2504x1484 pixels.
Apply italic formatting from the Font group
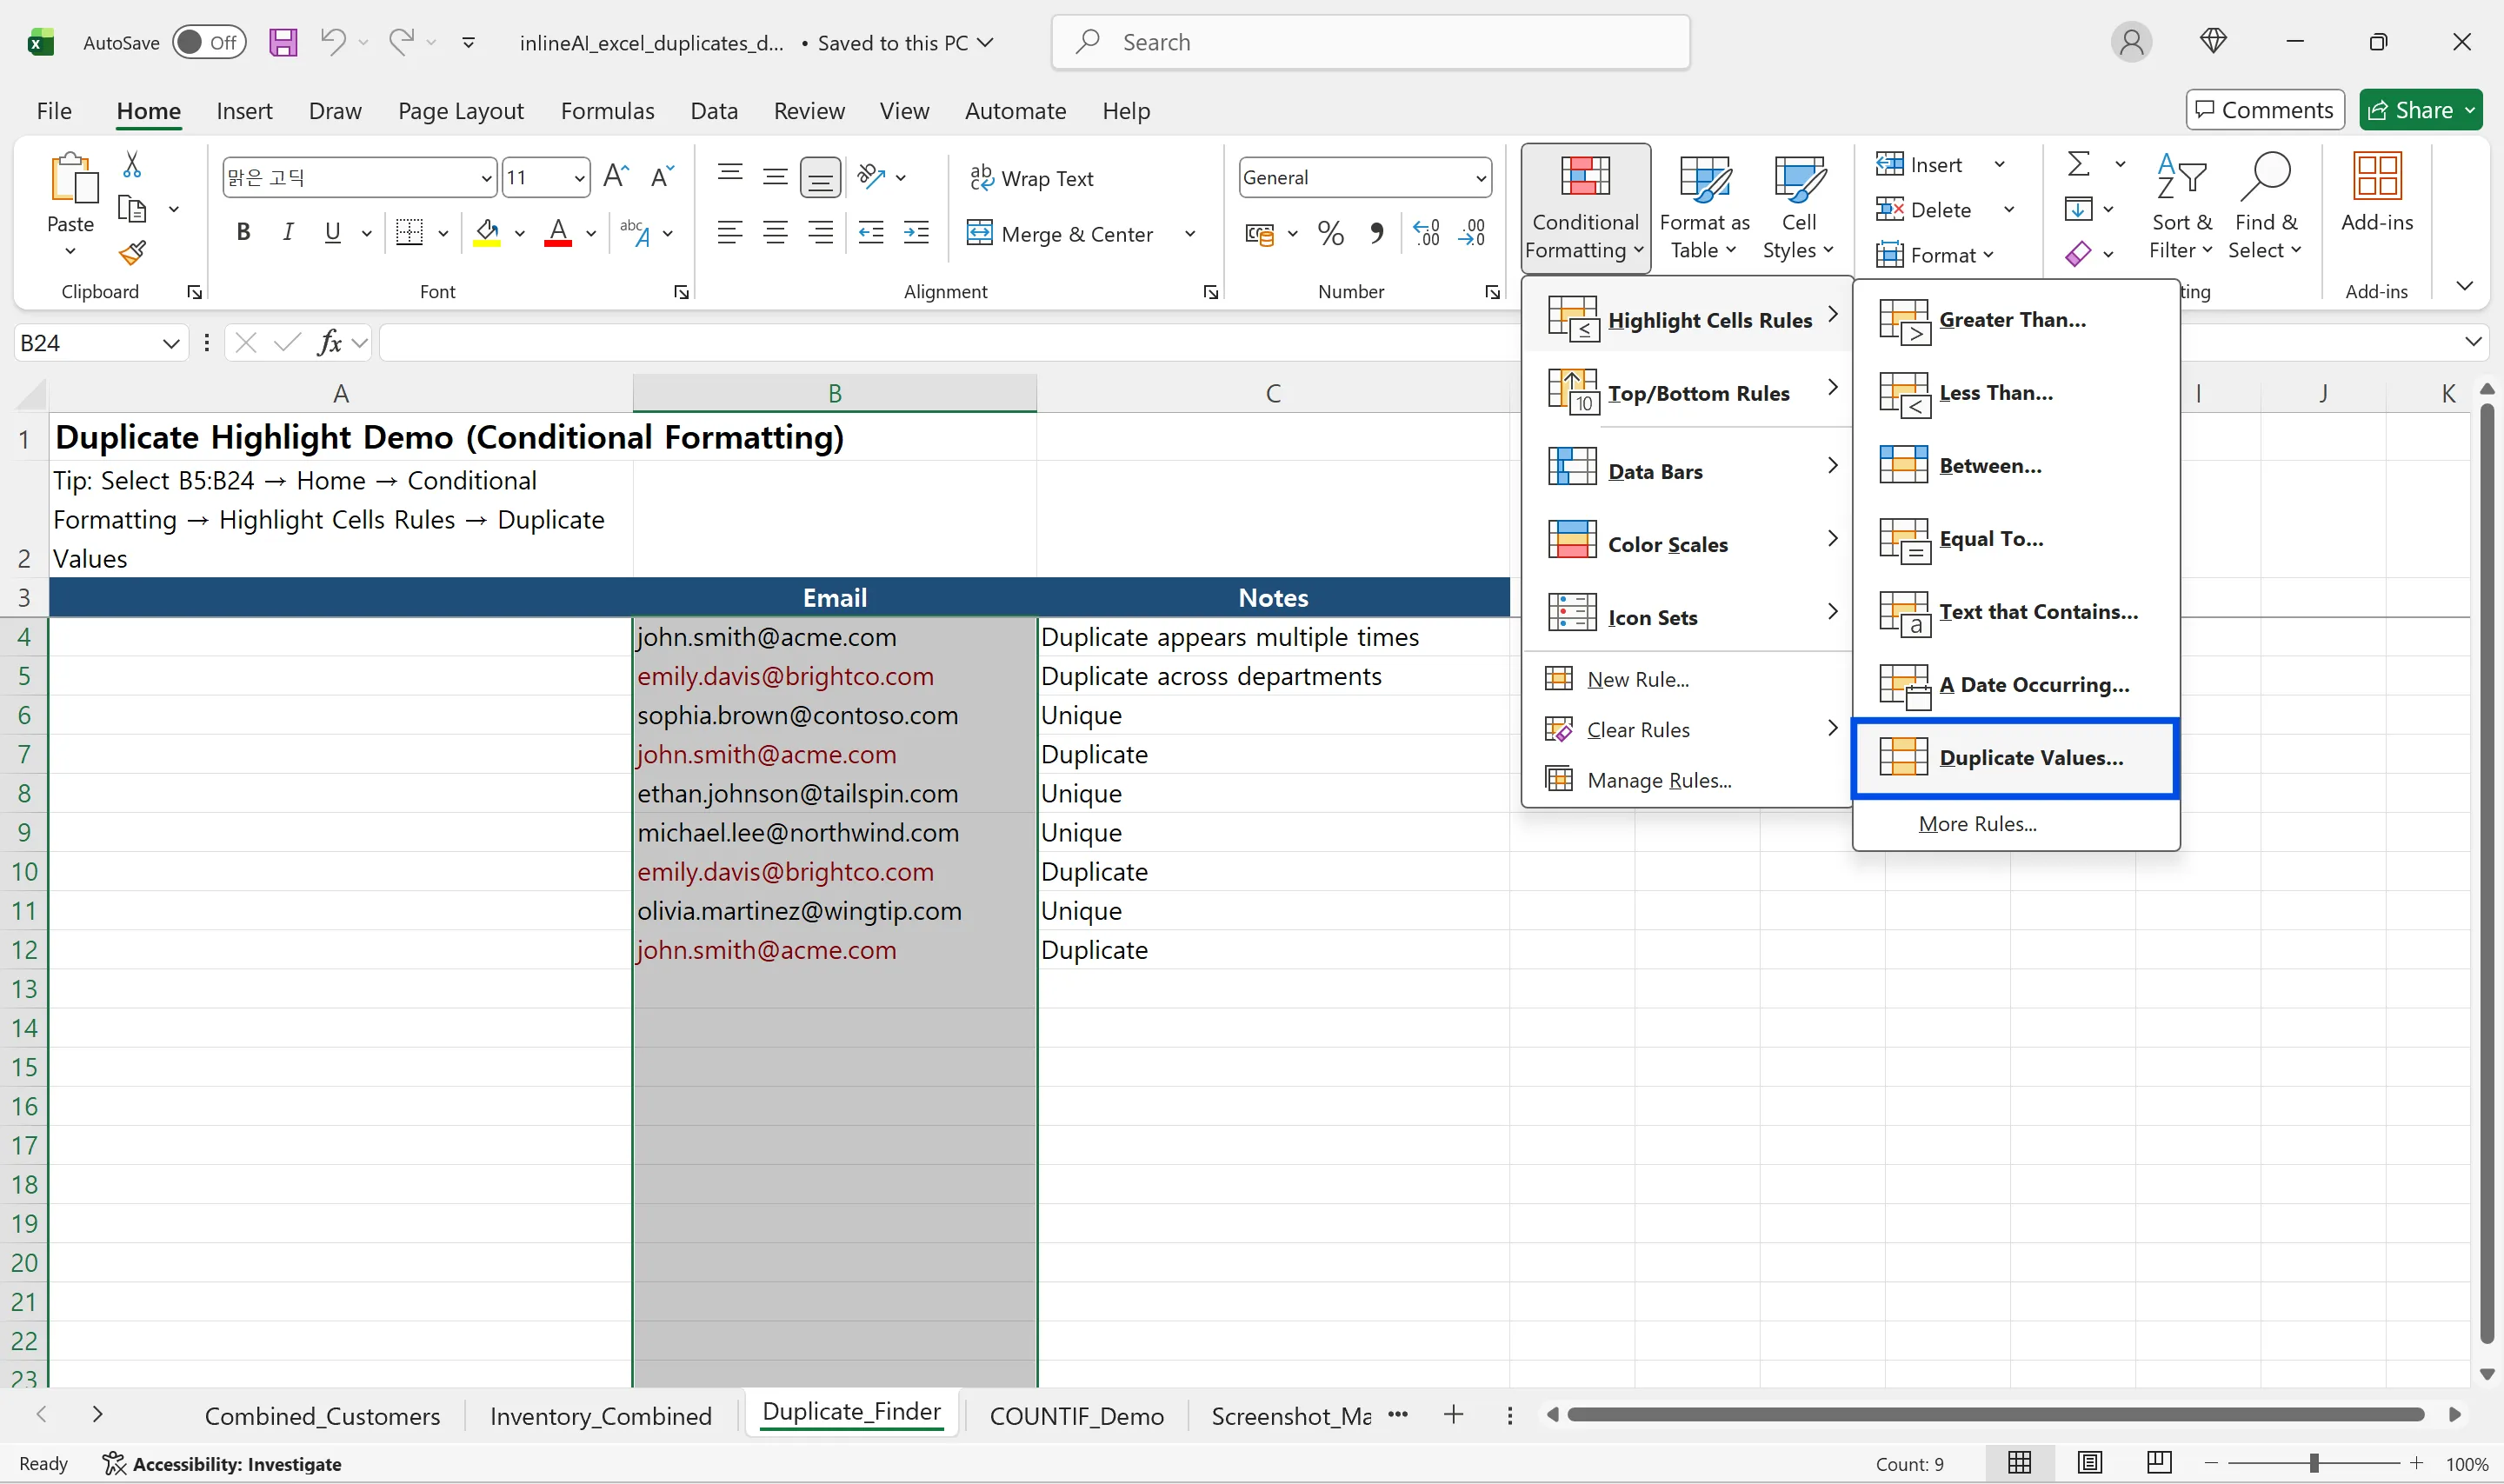pos(288,232)
